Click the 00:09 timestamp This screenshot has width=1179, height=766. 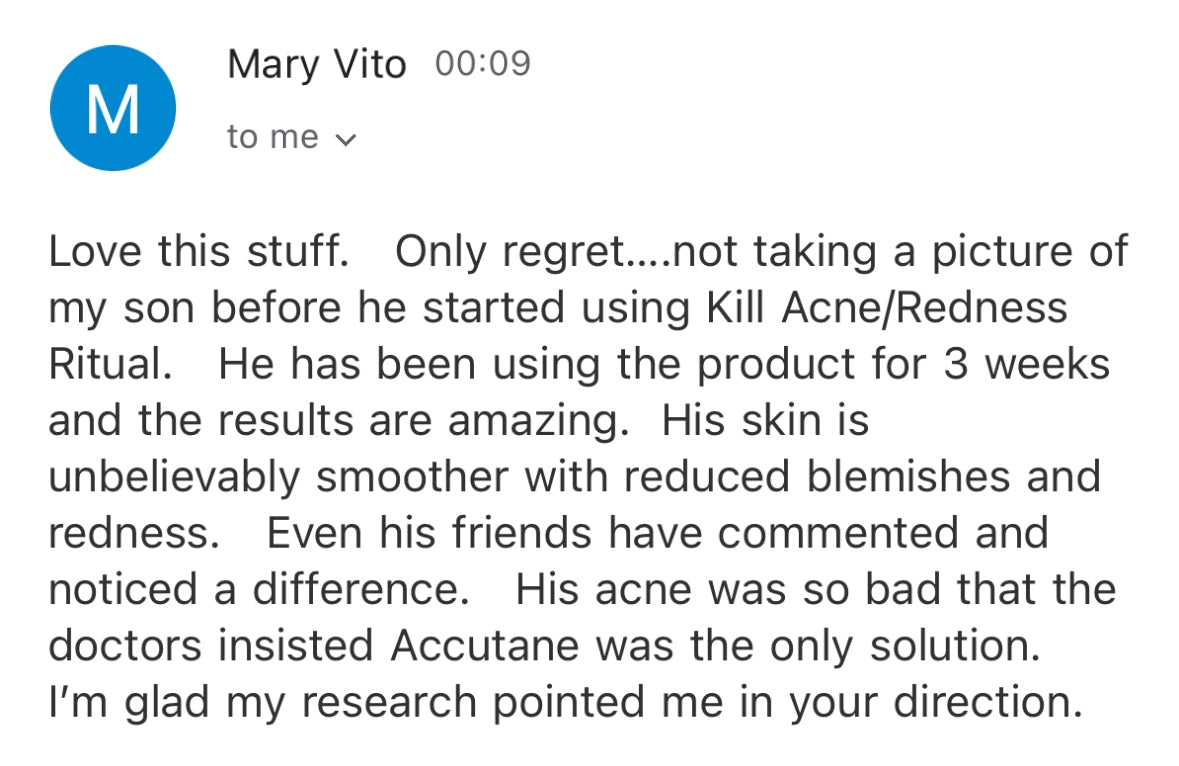483,63
